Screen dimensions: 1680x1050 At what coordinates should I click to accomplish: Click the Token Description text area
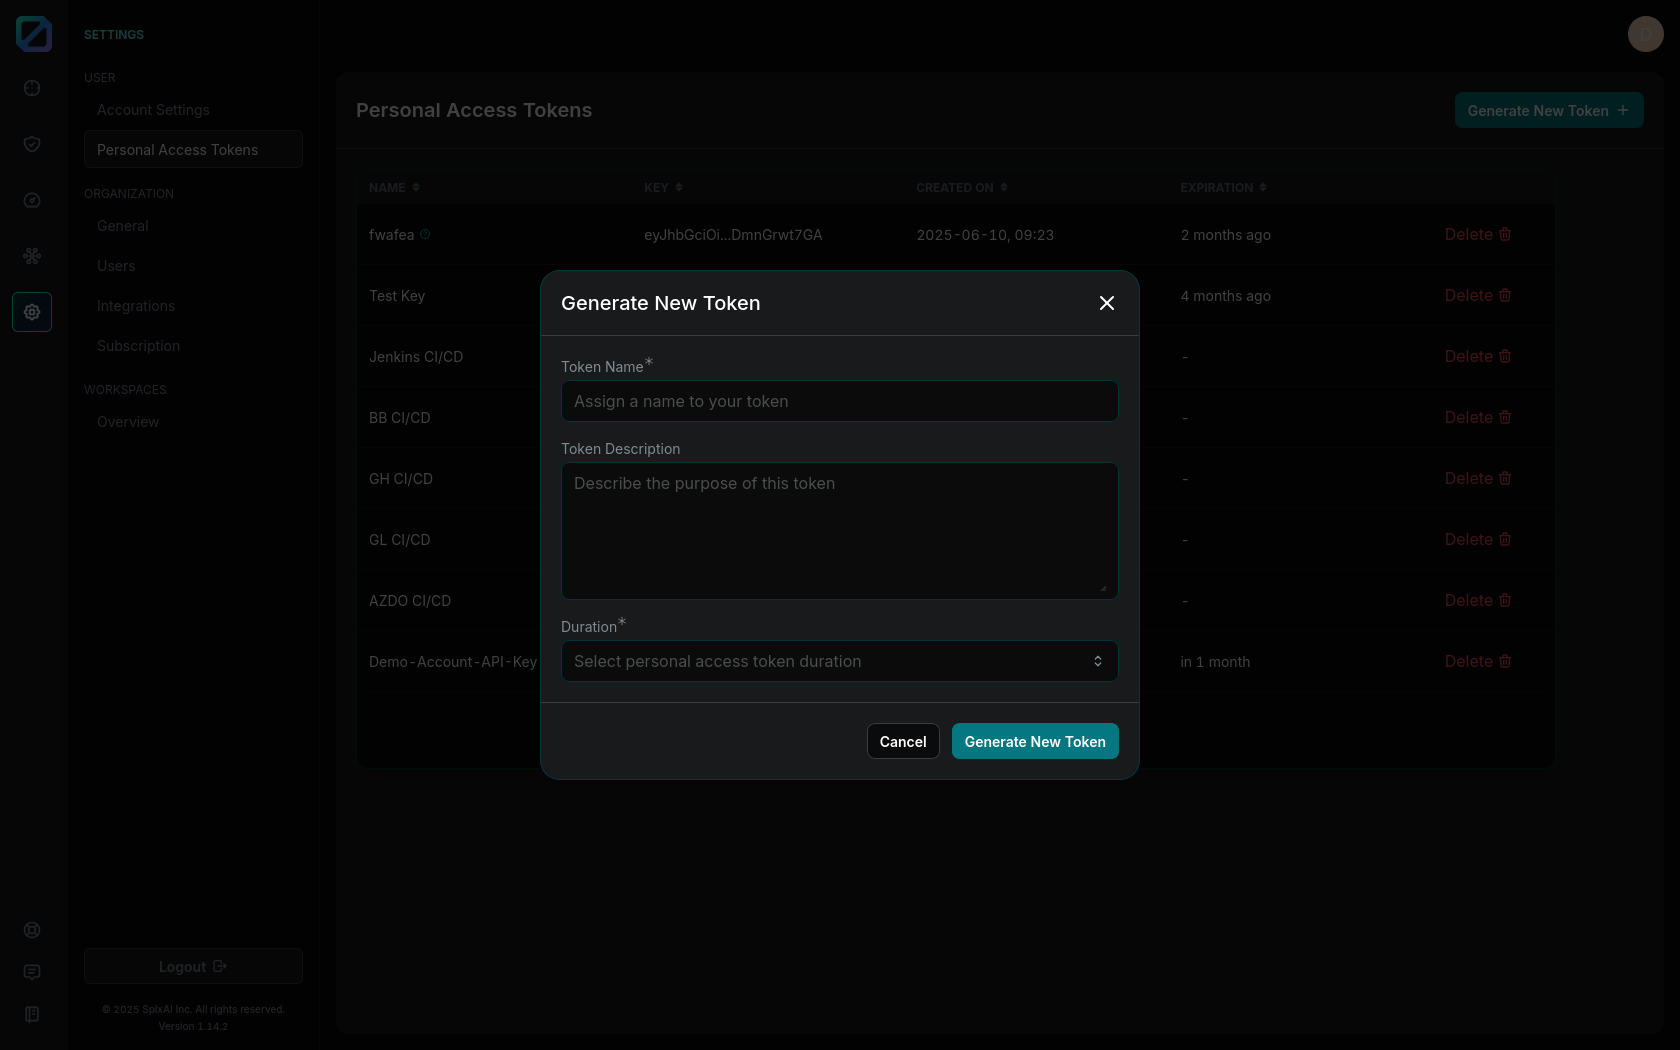pos(839,530)
